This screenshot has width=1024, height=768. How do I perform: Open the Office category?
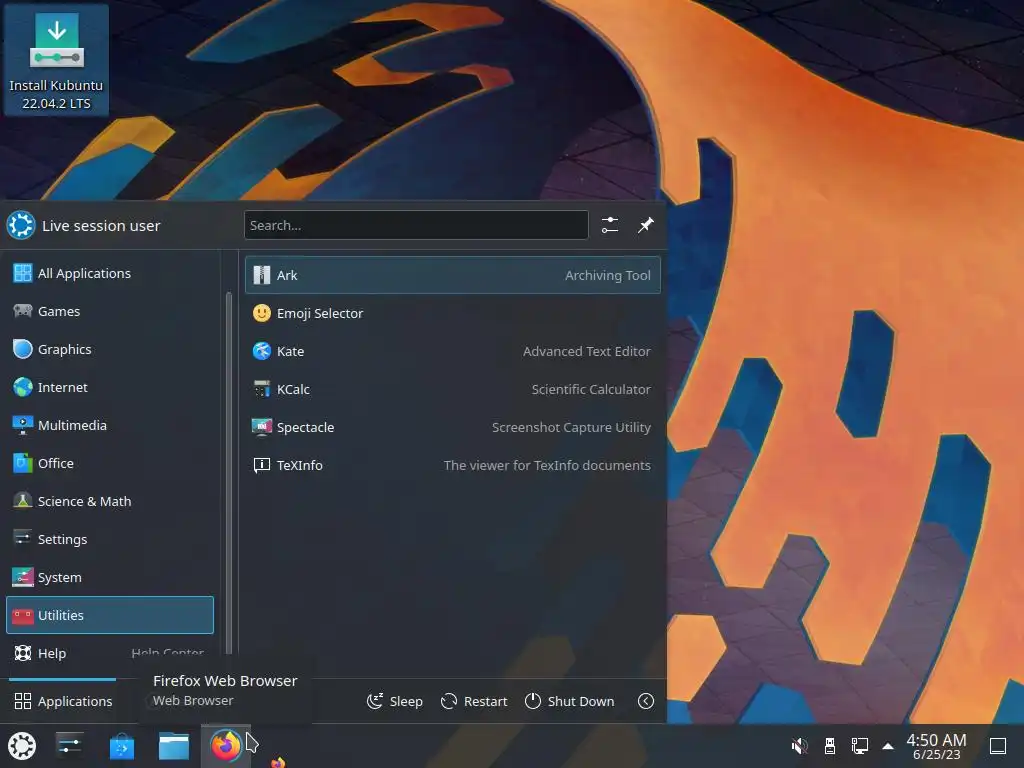pos(110,462)
